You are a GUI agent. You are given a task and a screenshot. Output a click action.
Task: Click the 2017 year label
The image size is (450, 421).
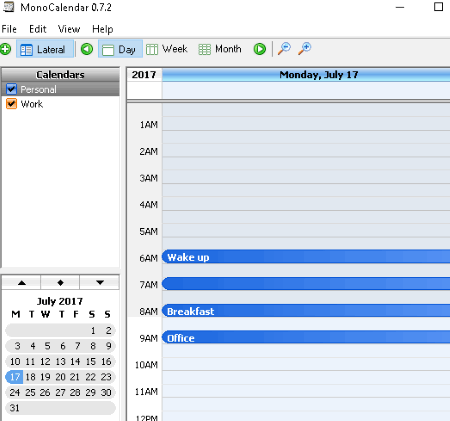pos(144,75)
